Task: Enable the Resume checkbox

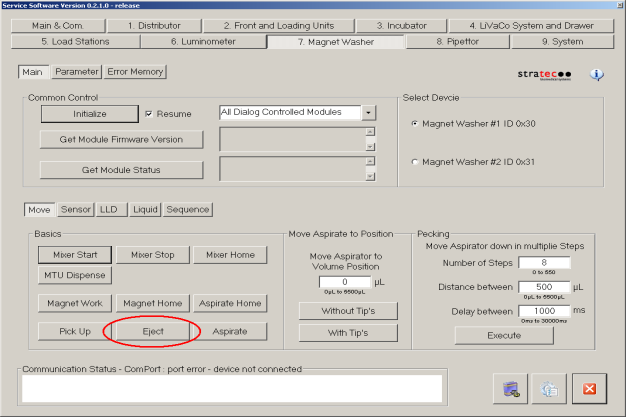Action: click(149, 114)
